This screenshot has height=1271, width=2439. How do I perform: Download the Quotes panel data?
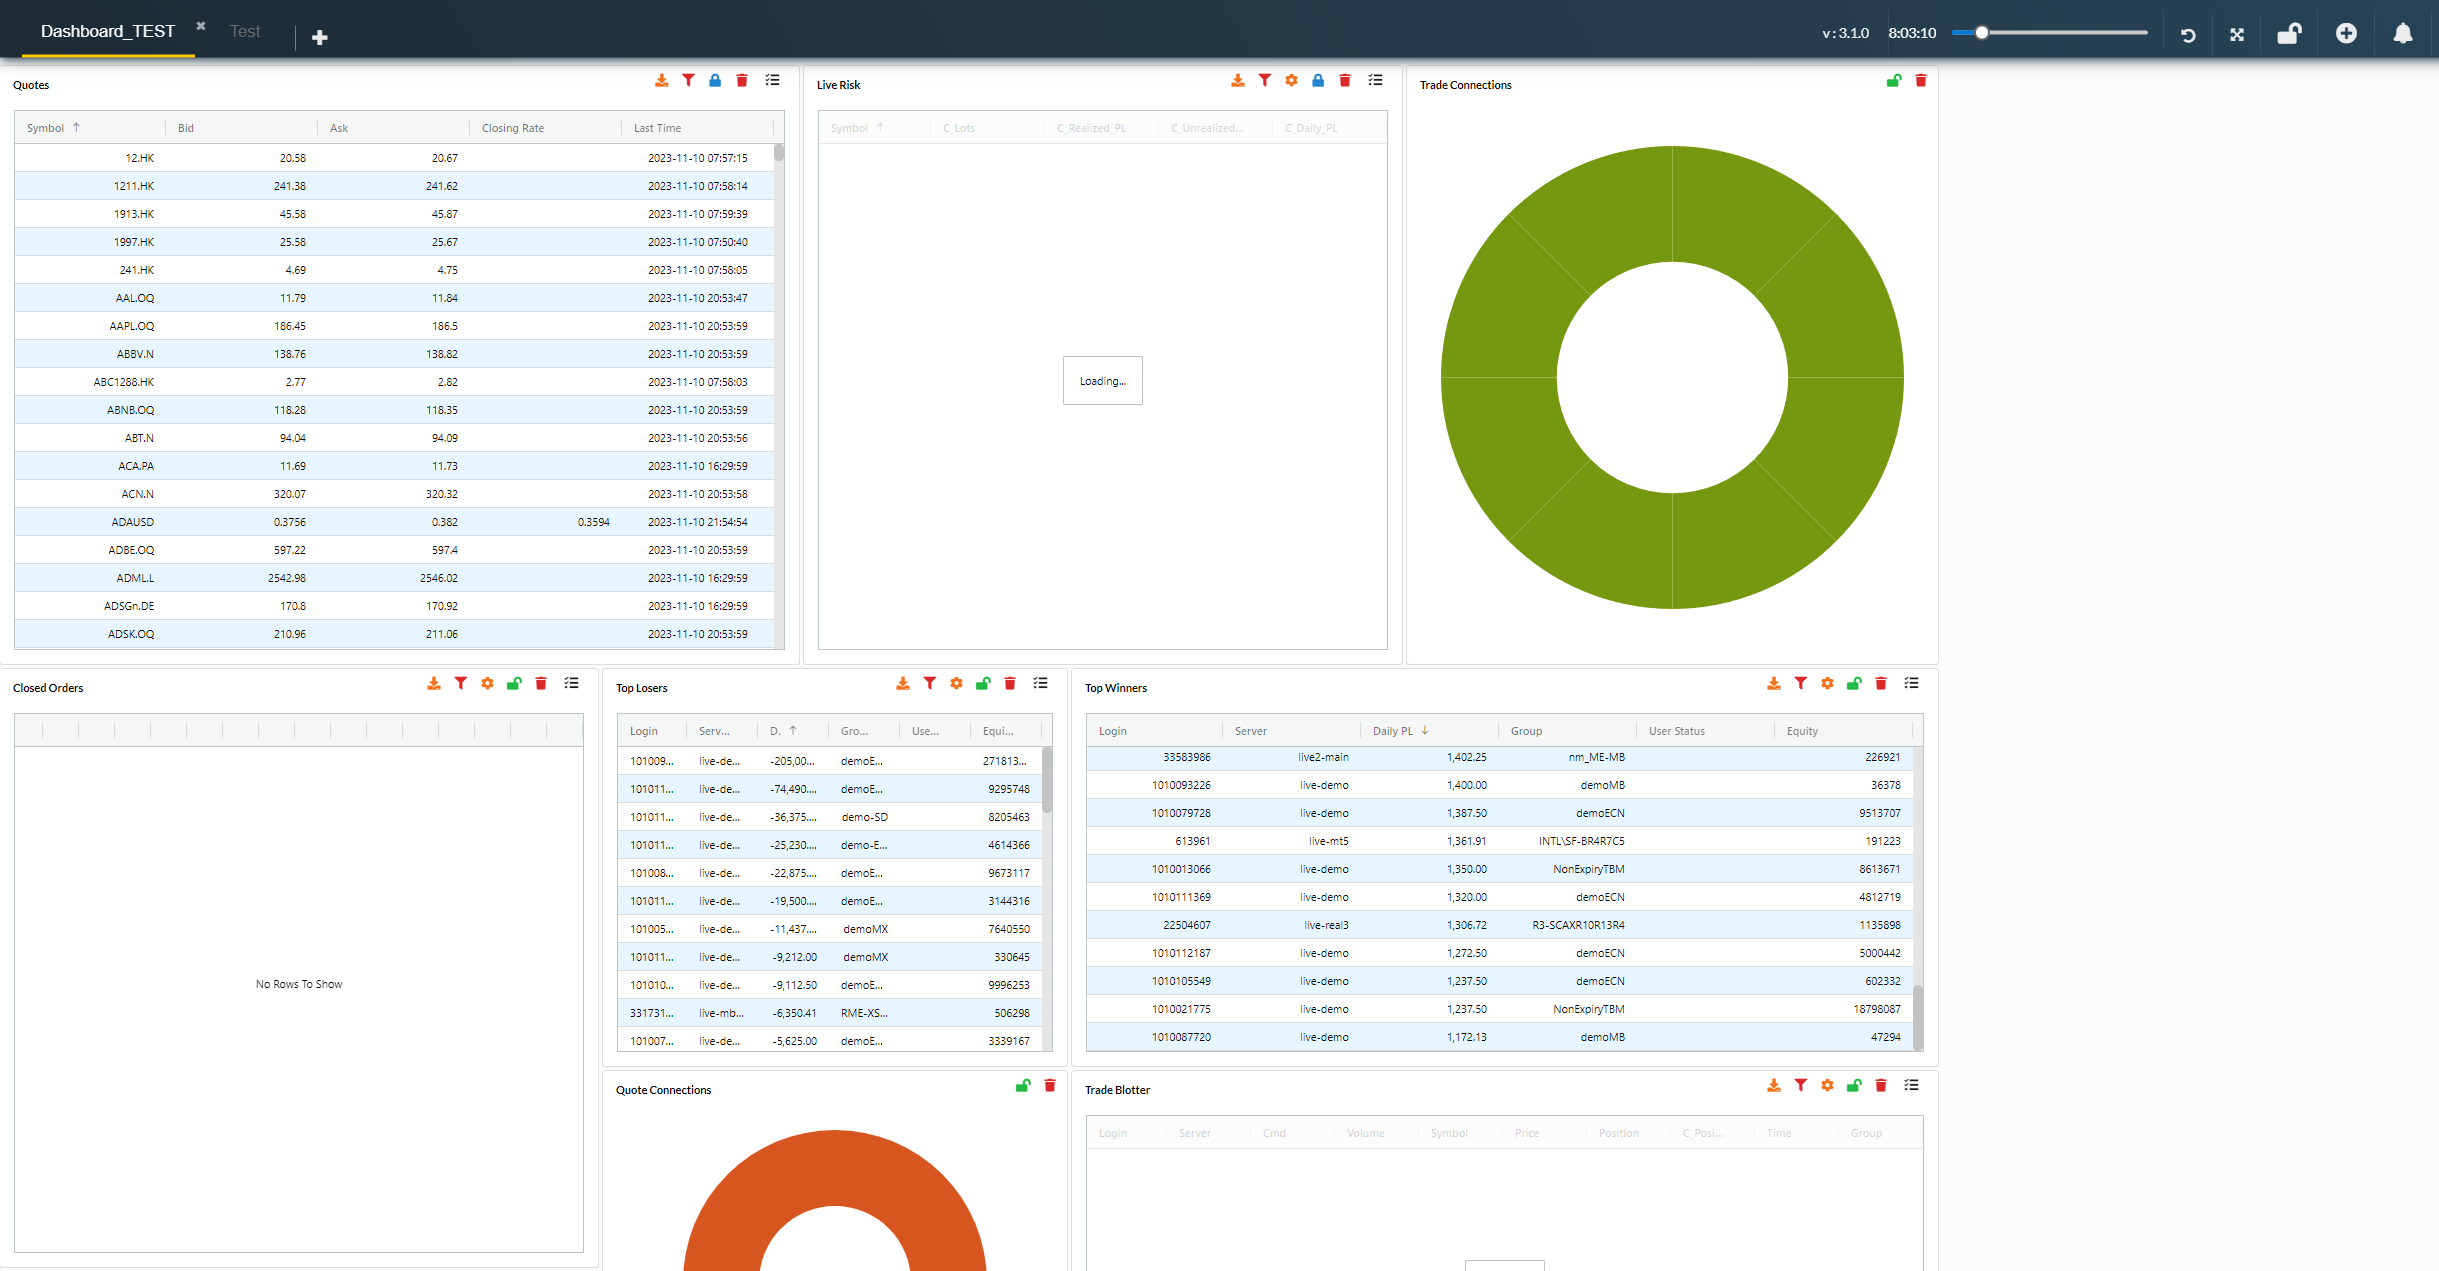click(661, 81)
